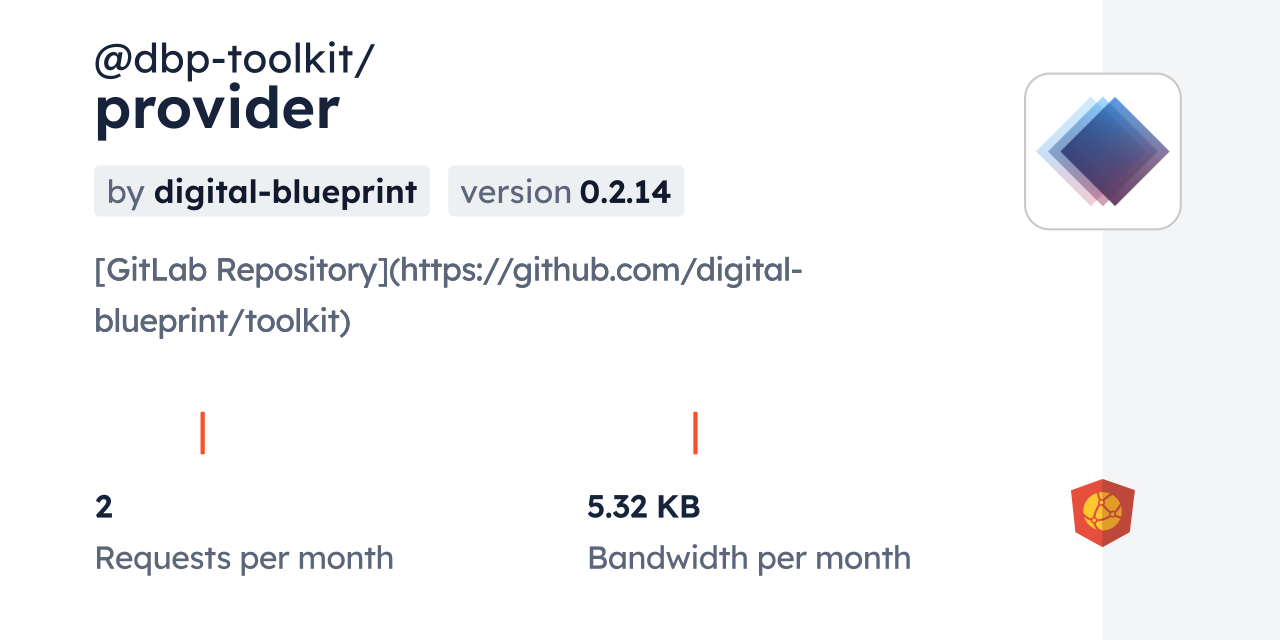Select the @dbp-toolkit/ scope text

pos(234,60)
